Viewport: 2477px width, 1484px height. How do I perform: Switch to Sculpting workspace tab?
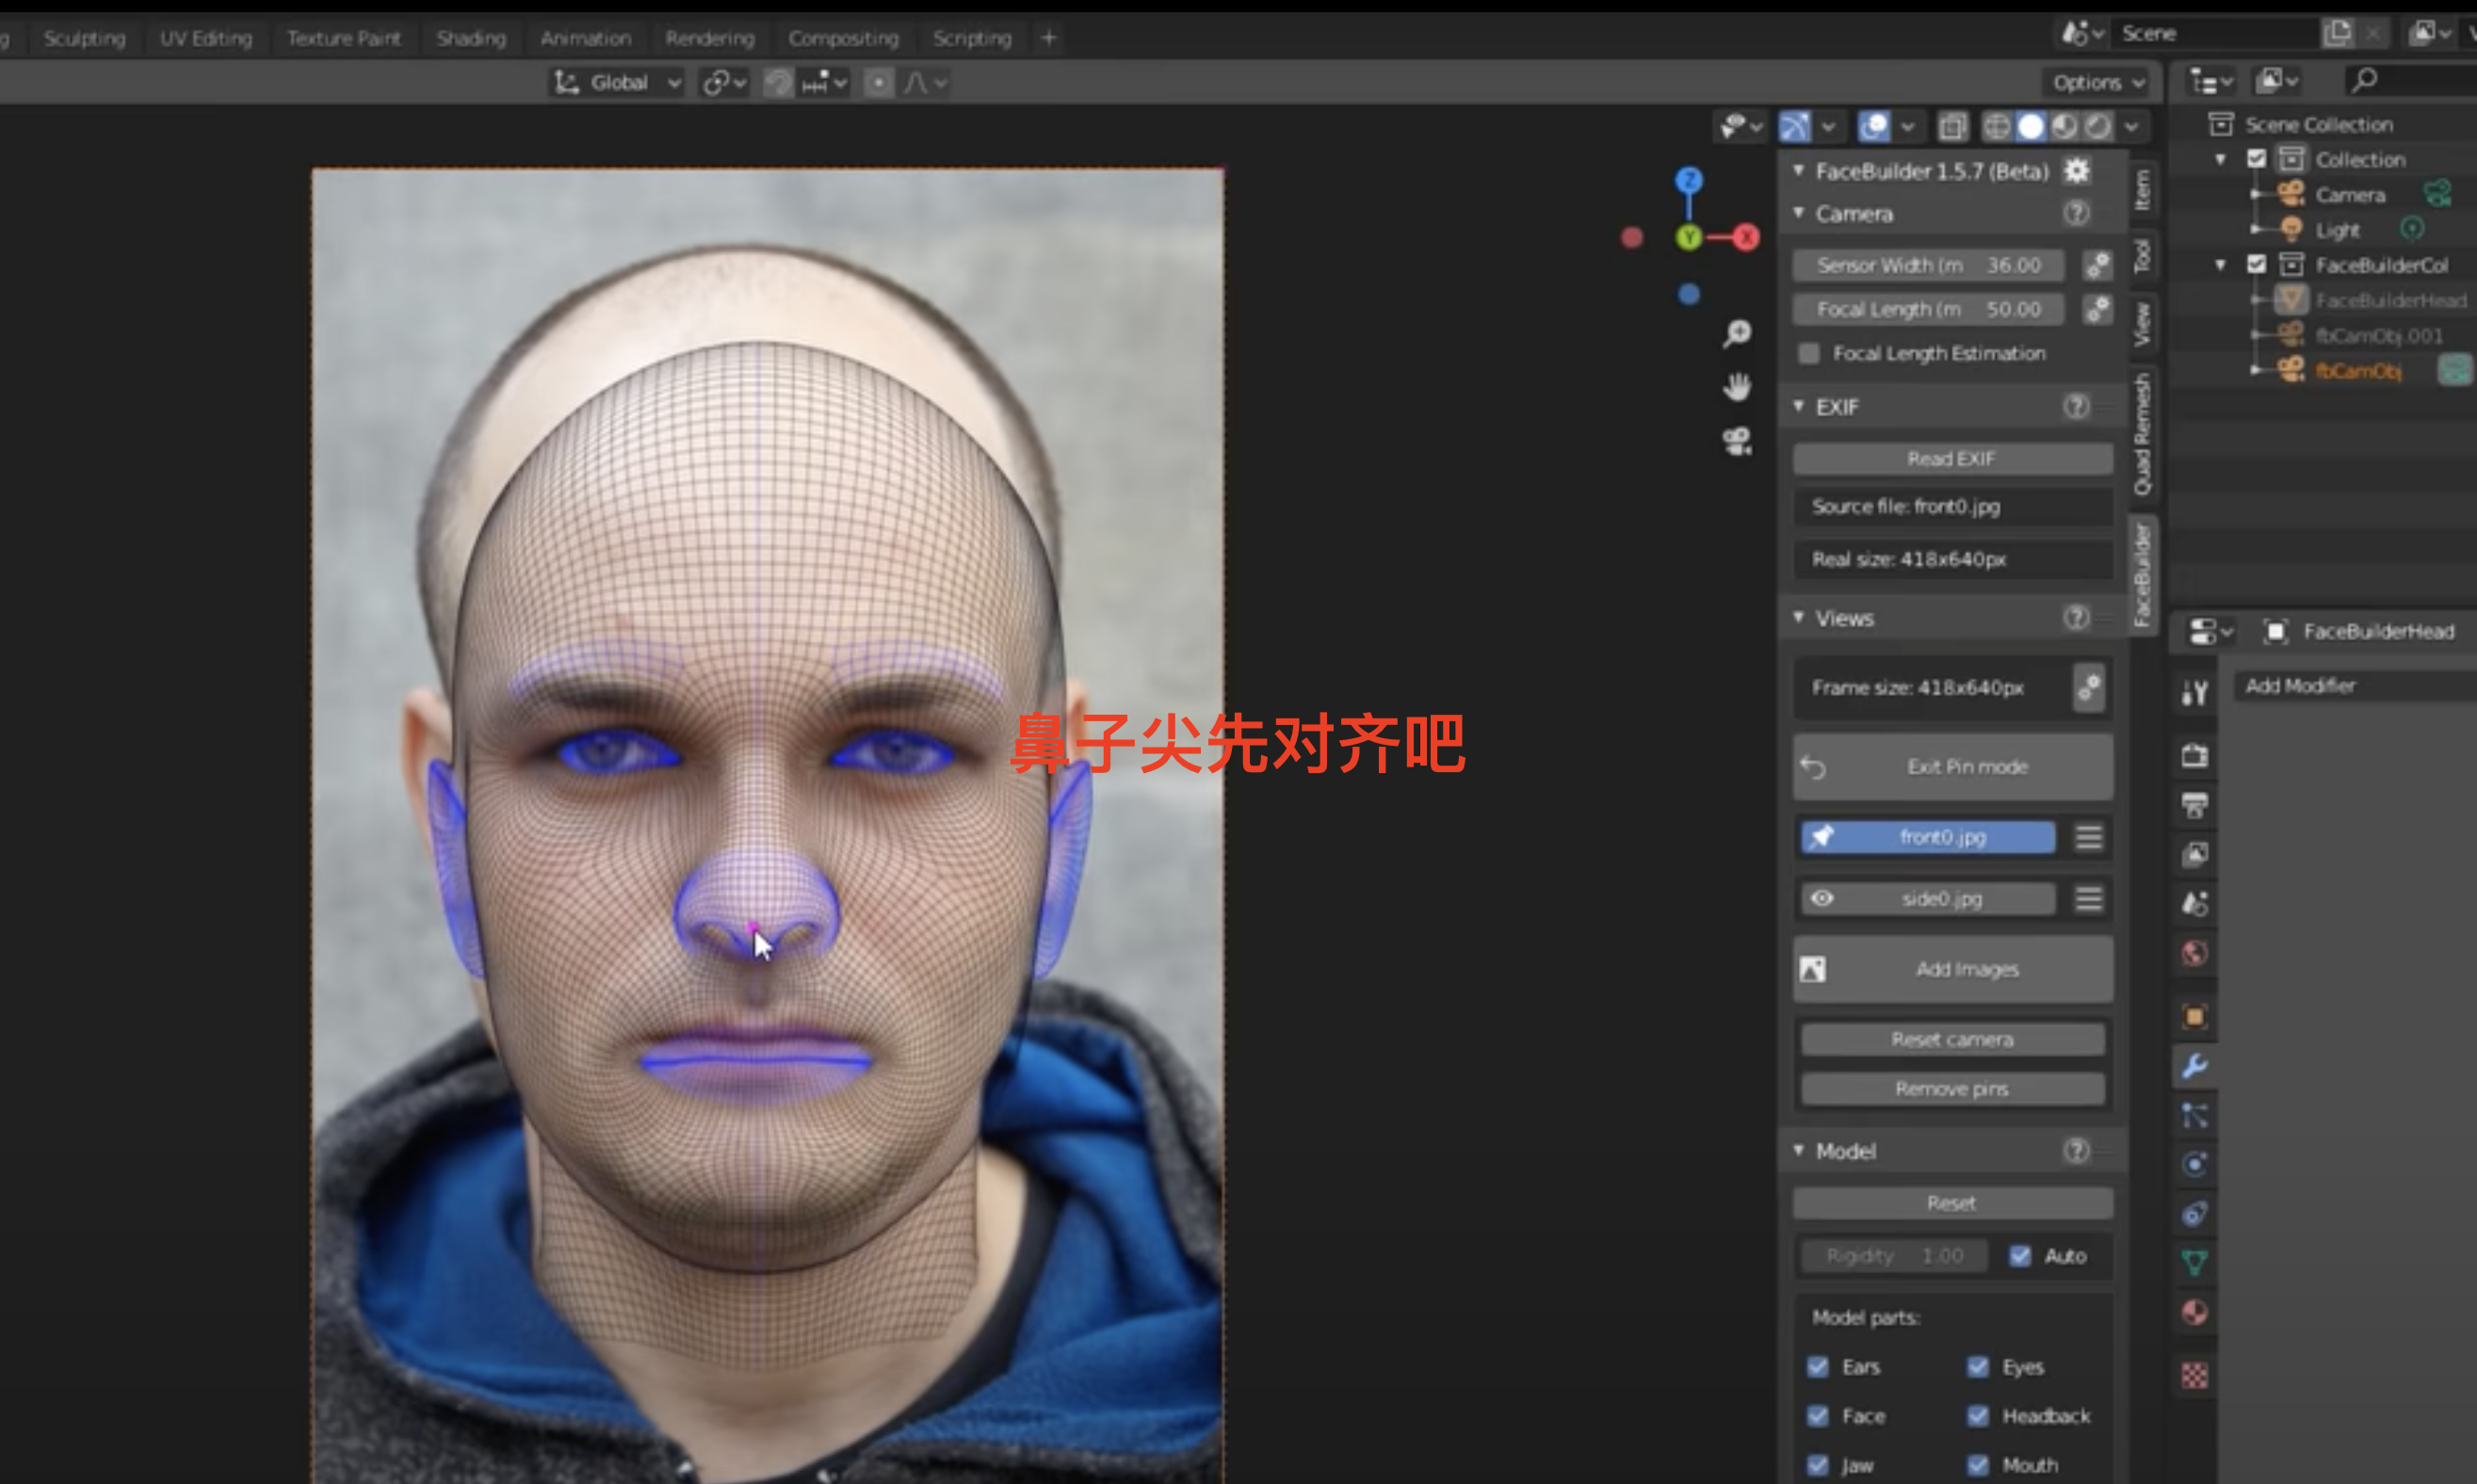pos(84,38)
